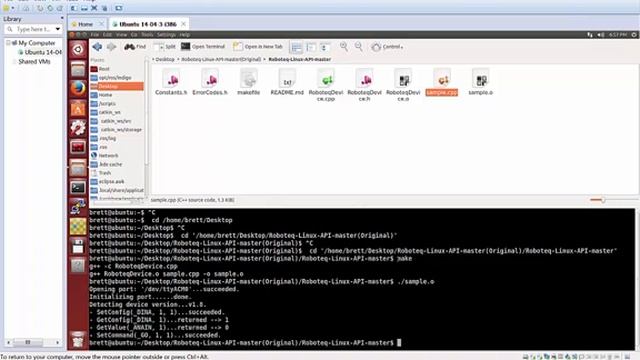The width and height of the screenshot is (640, 360).
Task: Adjust the icon zoom slider
Action: pyautogui.click(x=602, y=200)
